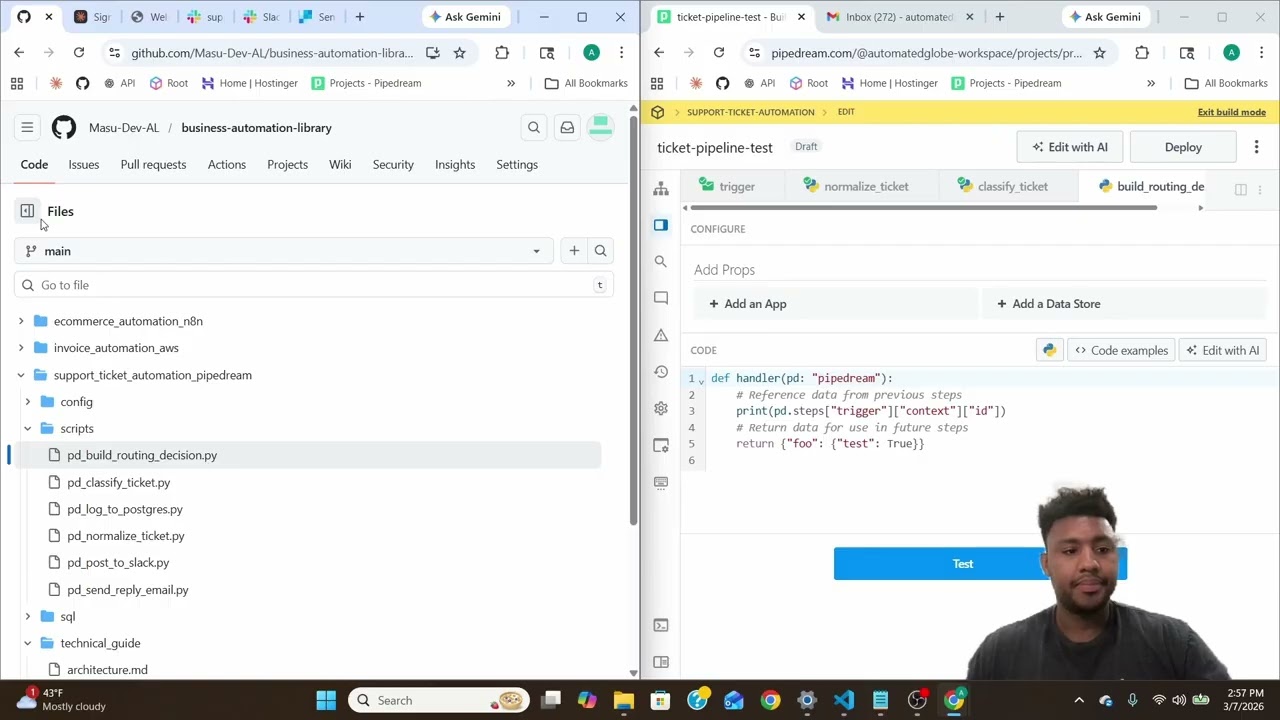The image size is (1280, 720).
Task: Expand the sql folder
Action: (x=28, y=617)
